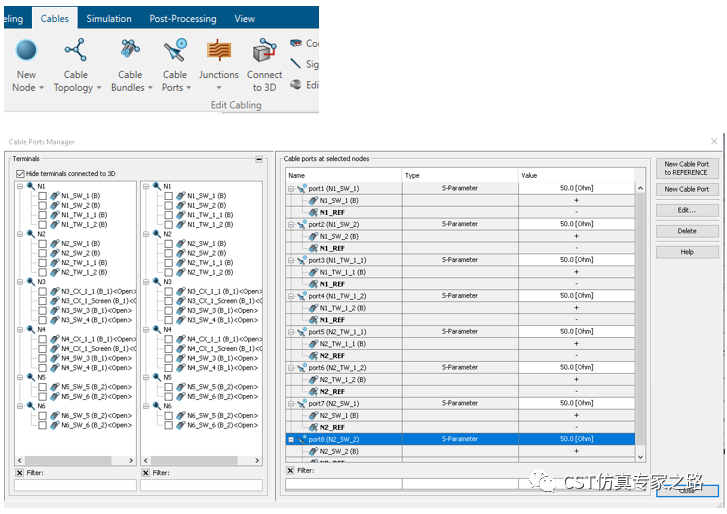Click the second terminals Filter input field

point(201,485)
